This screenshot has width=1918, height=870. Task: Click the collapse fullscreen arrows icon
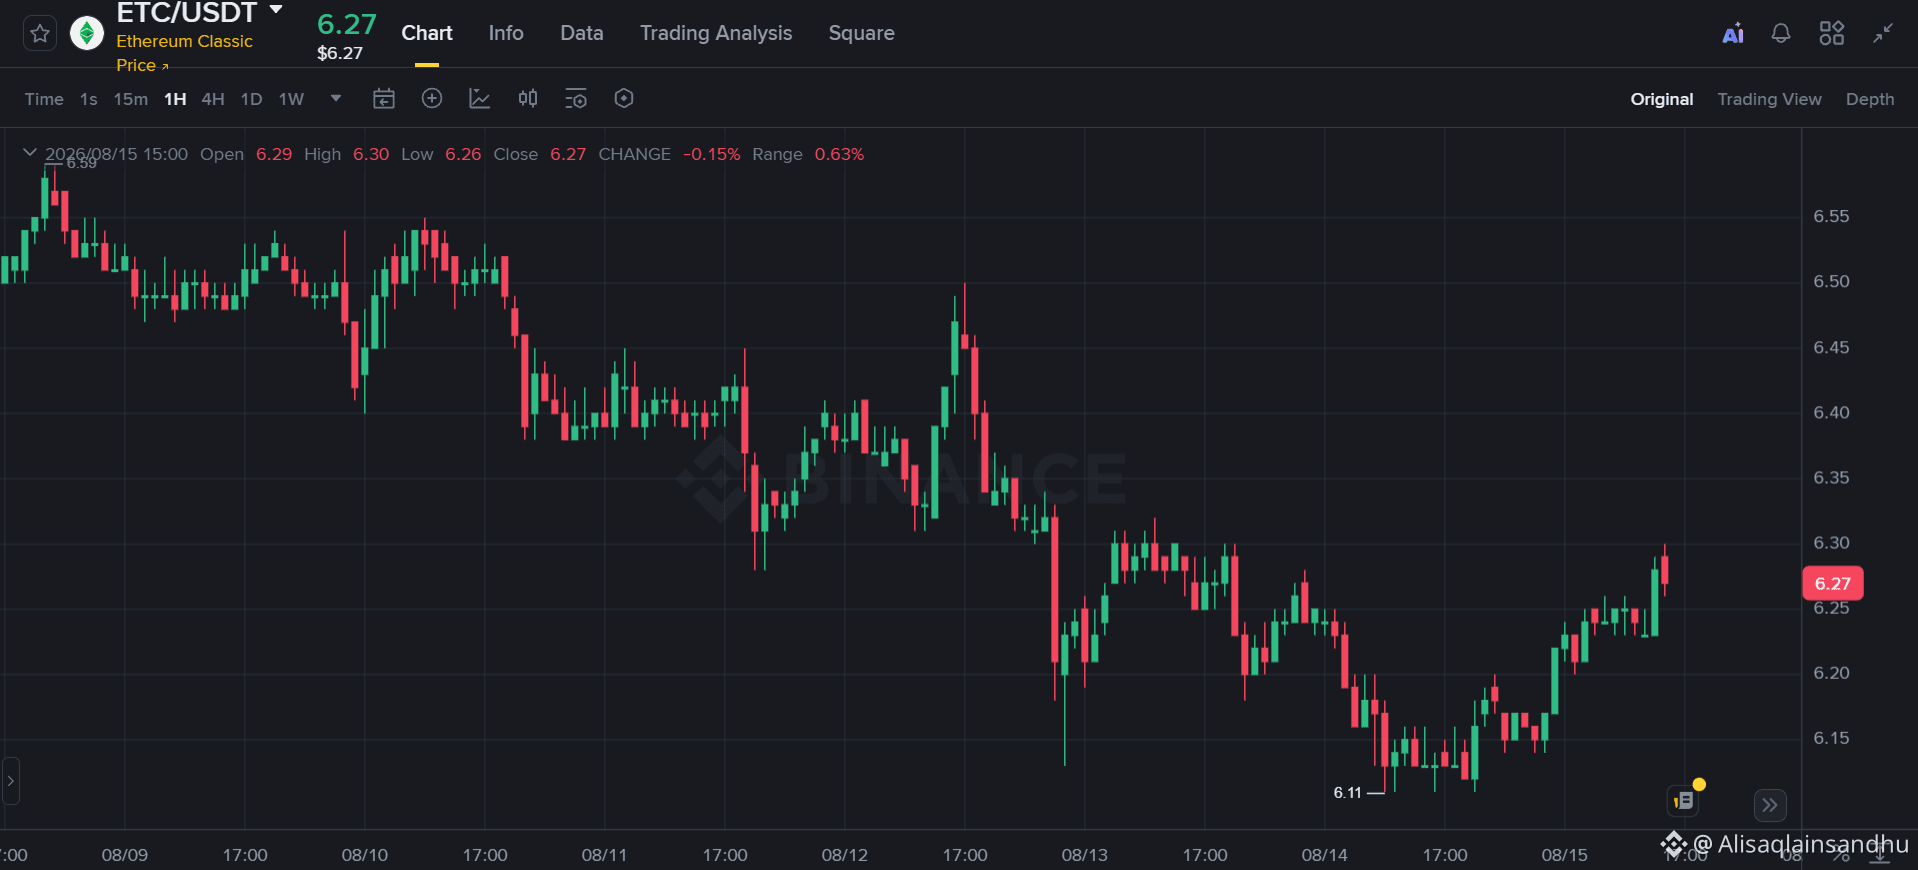pyautogui.click(x=1883, y=33)
